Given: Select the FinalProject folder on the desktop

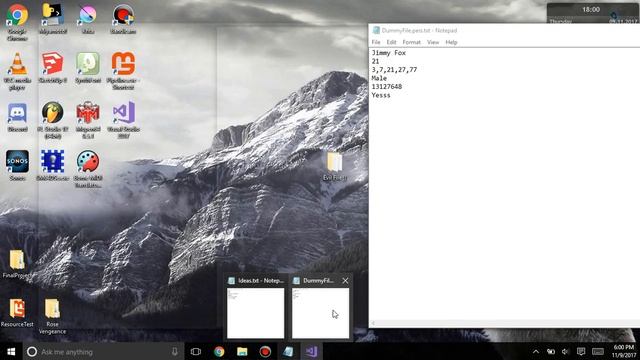Looking at the screenshot, I should [17, 260].
